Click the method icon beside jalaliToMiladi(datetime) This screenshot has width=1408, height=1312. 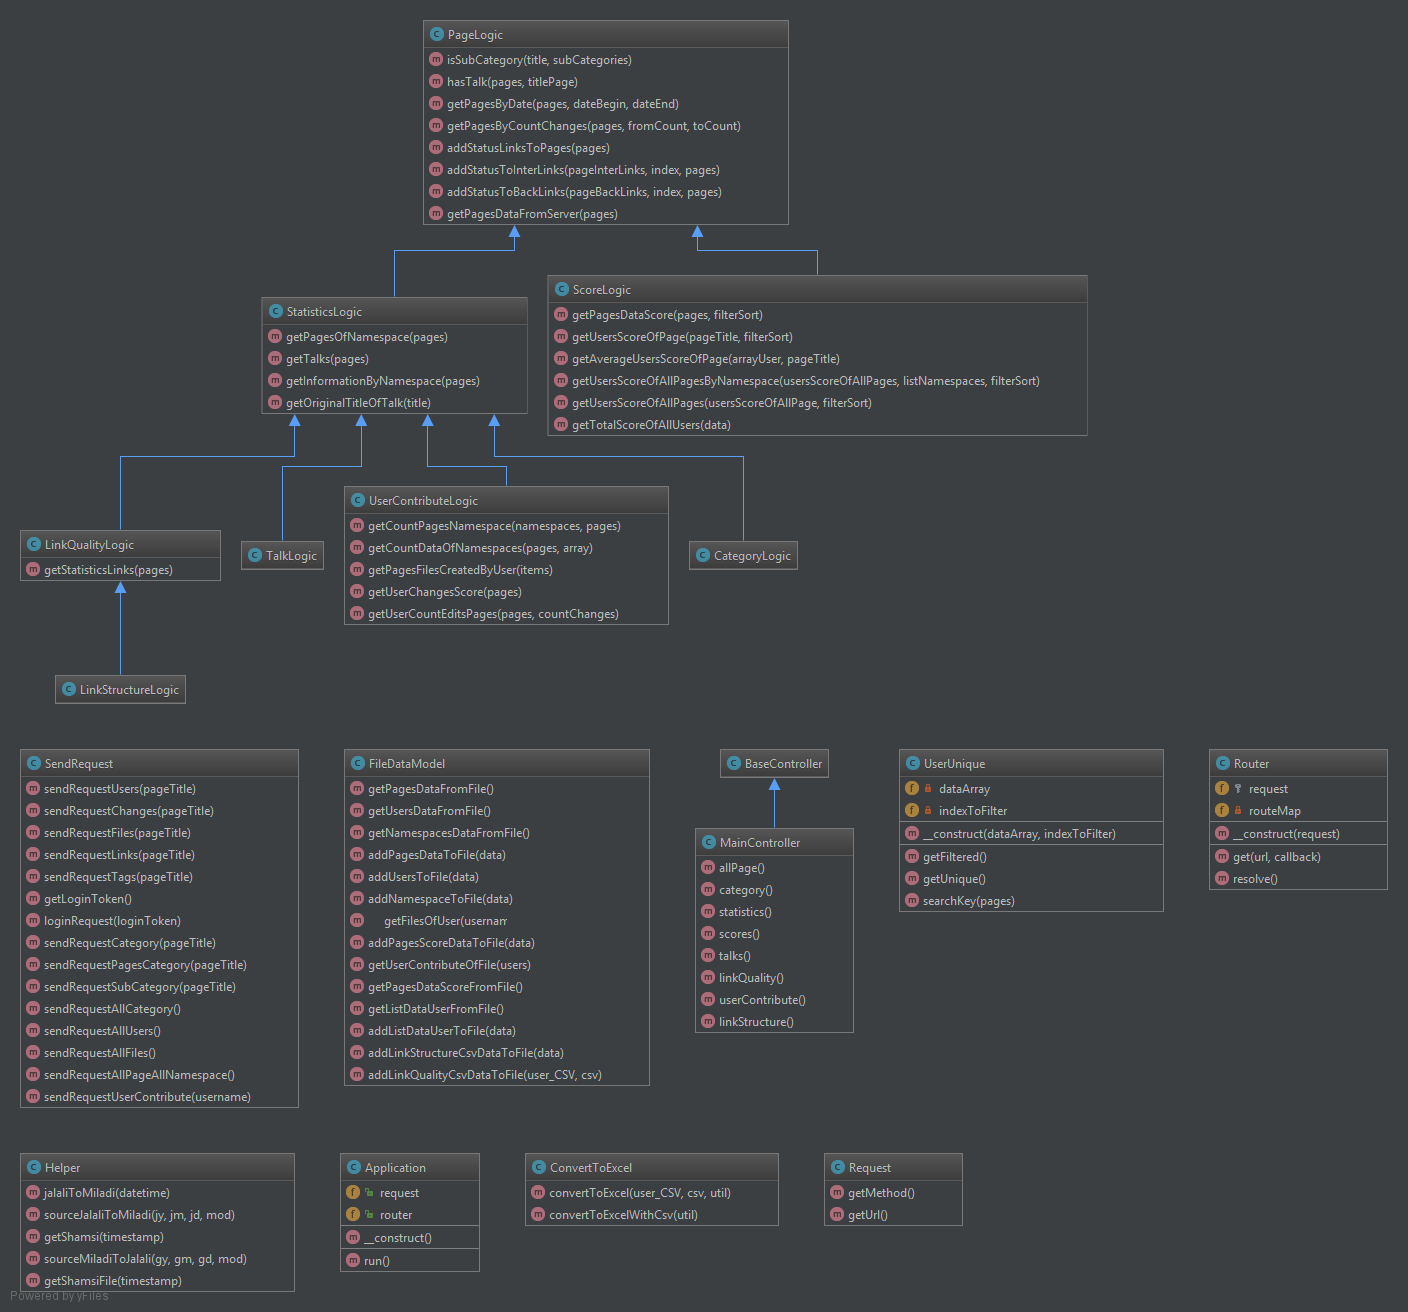tap(33, 1193)
